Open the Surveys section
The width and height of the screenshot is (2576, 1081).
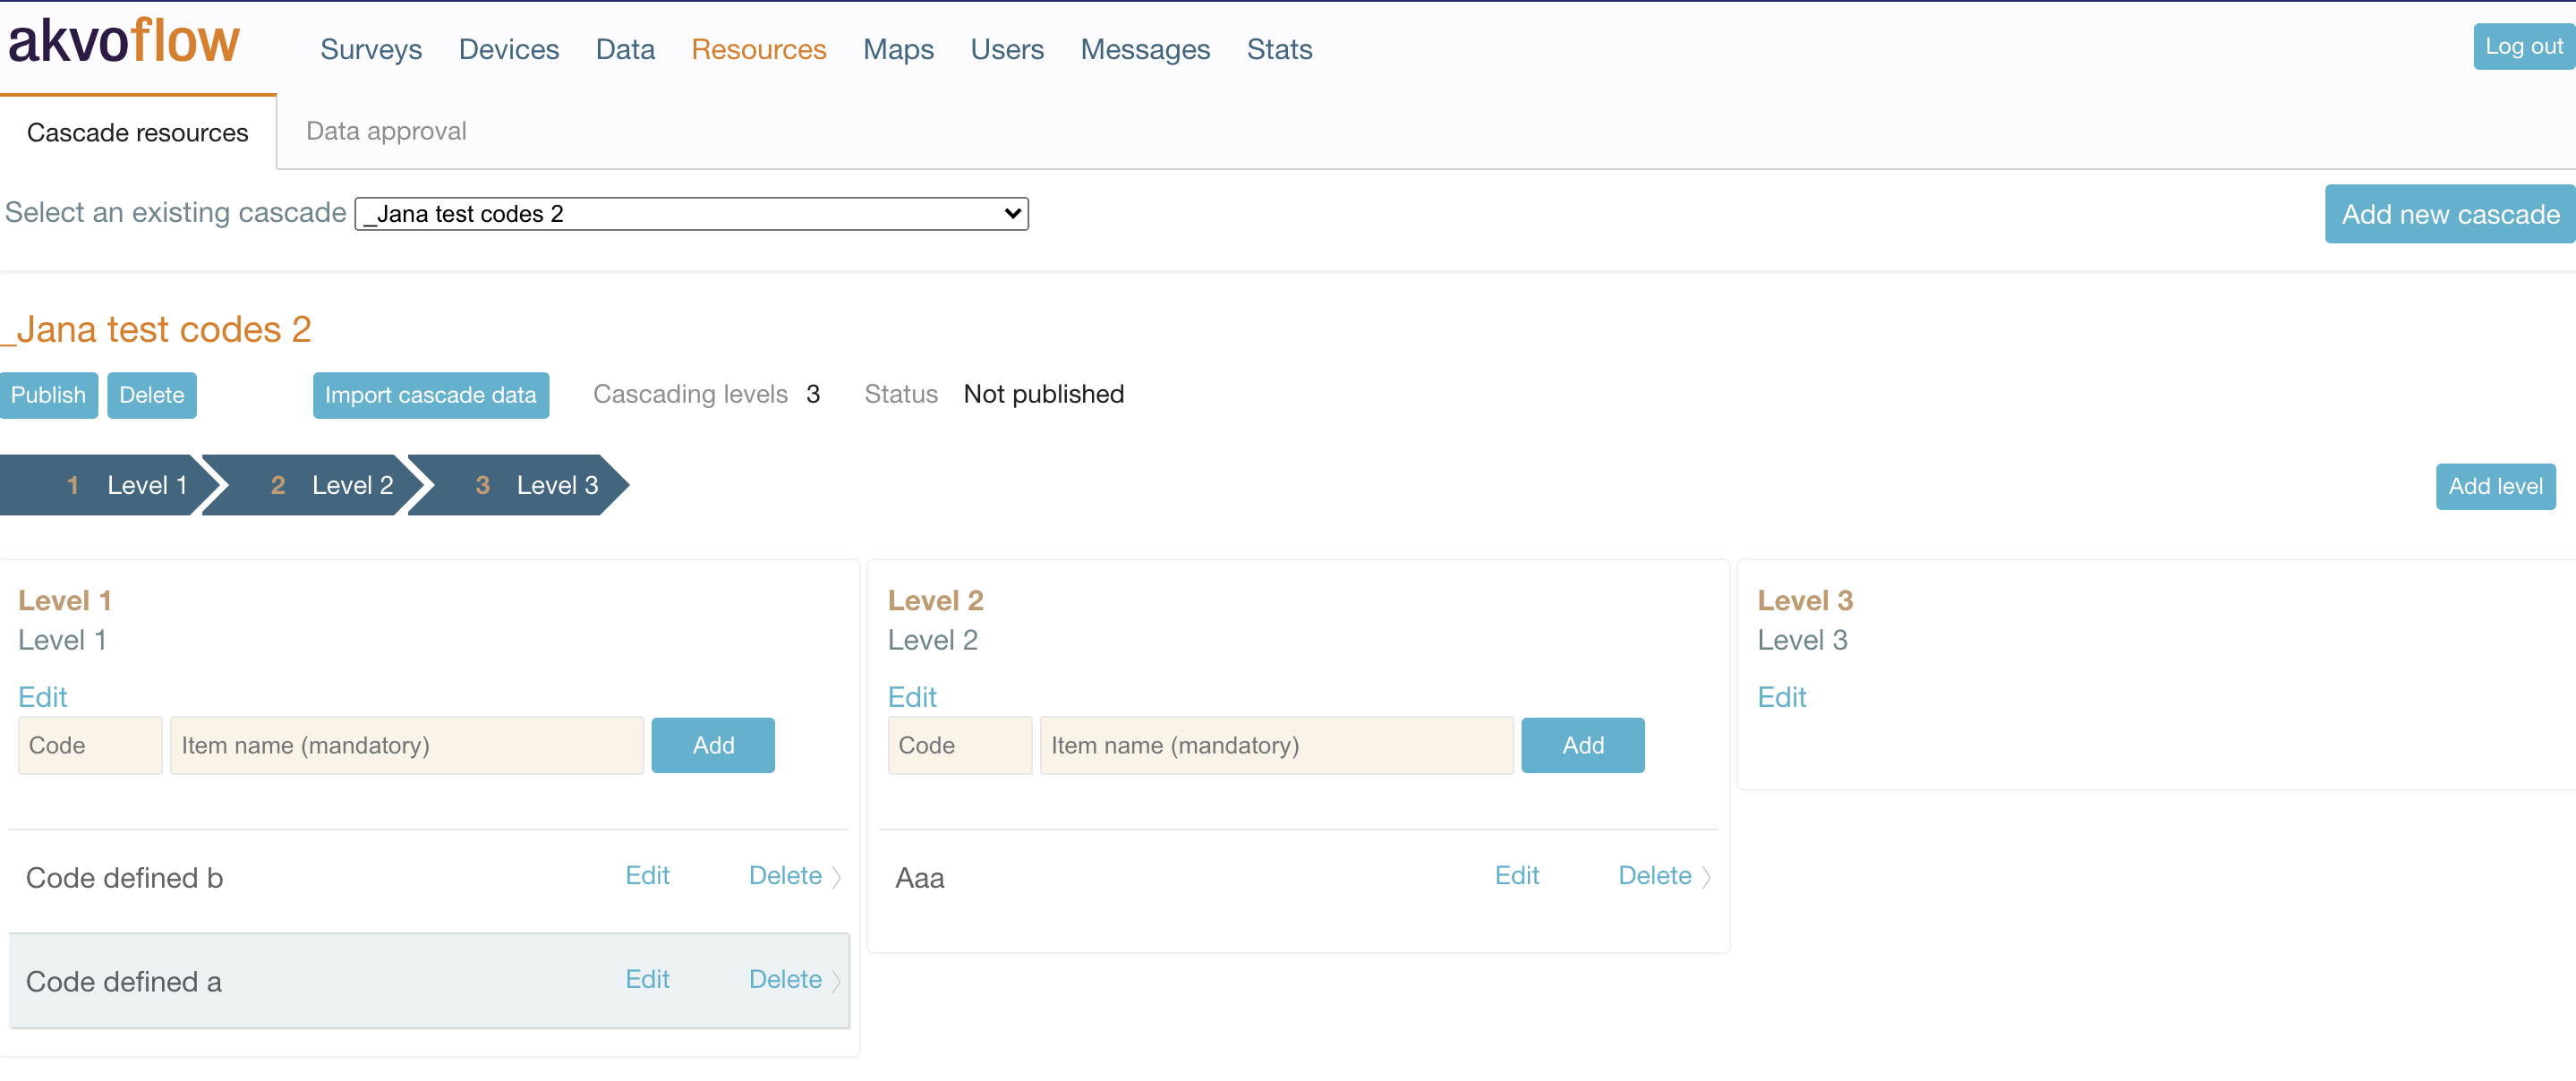click(x=370, y=49)
